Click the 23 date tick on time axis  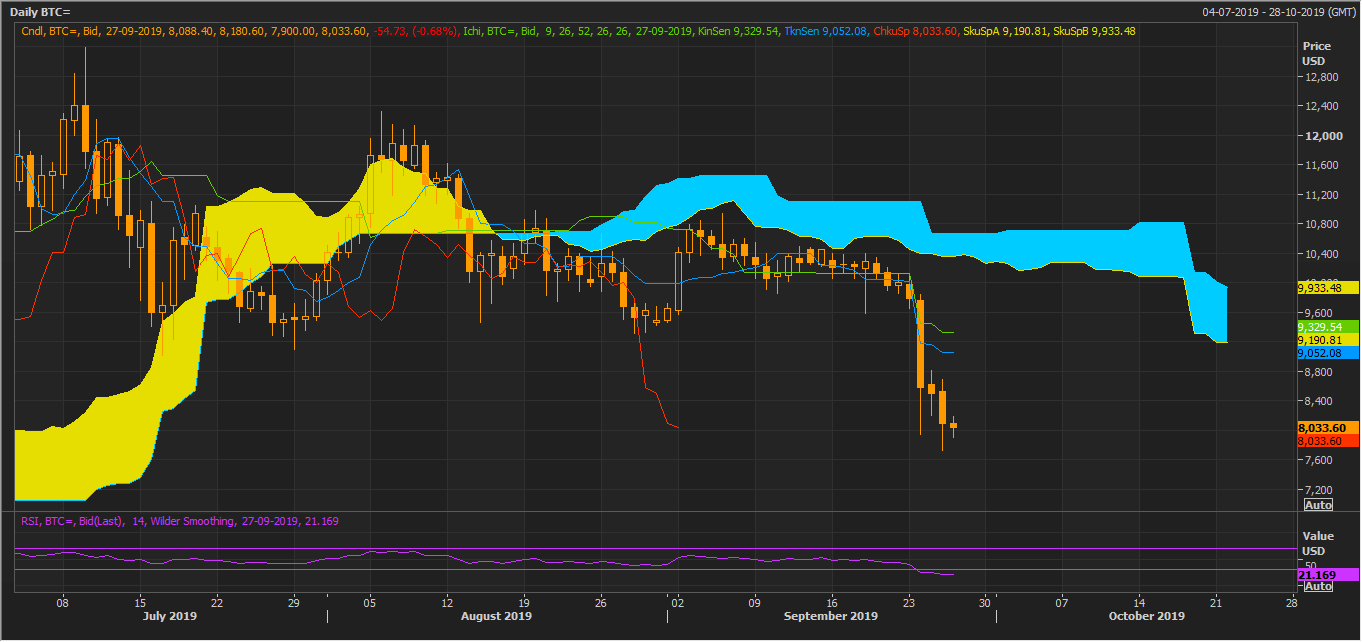coord(908,603)
